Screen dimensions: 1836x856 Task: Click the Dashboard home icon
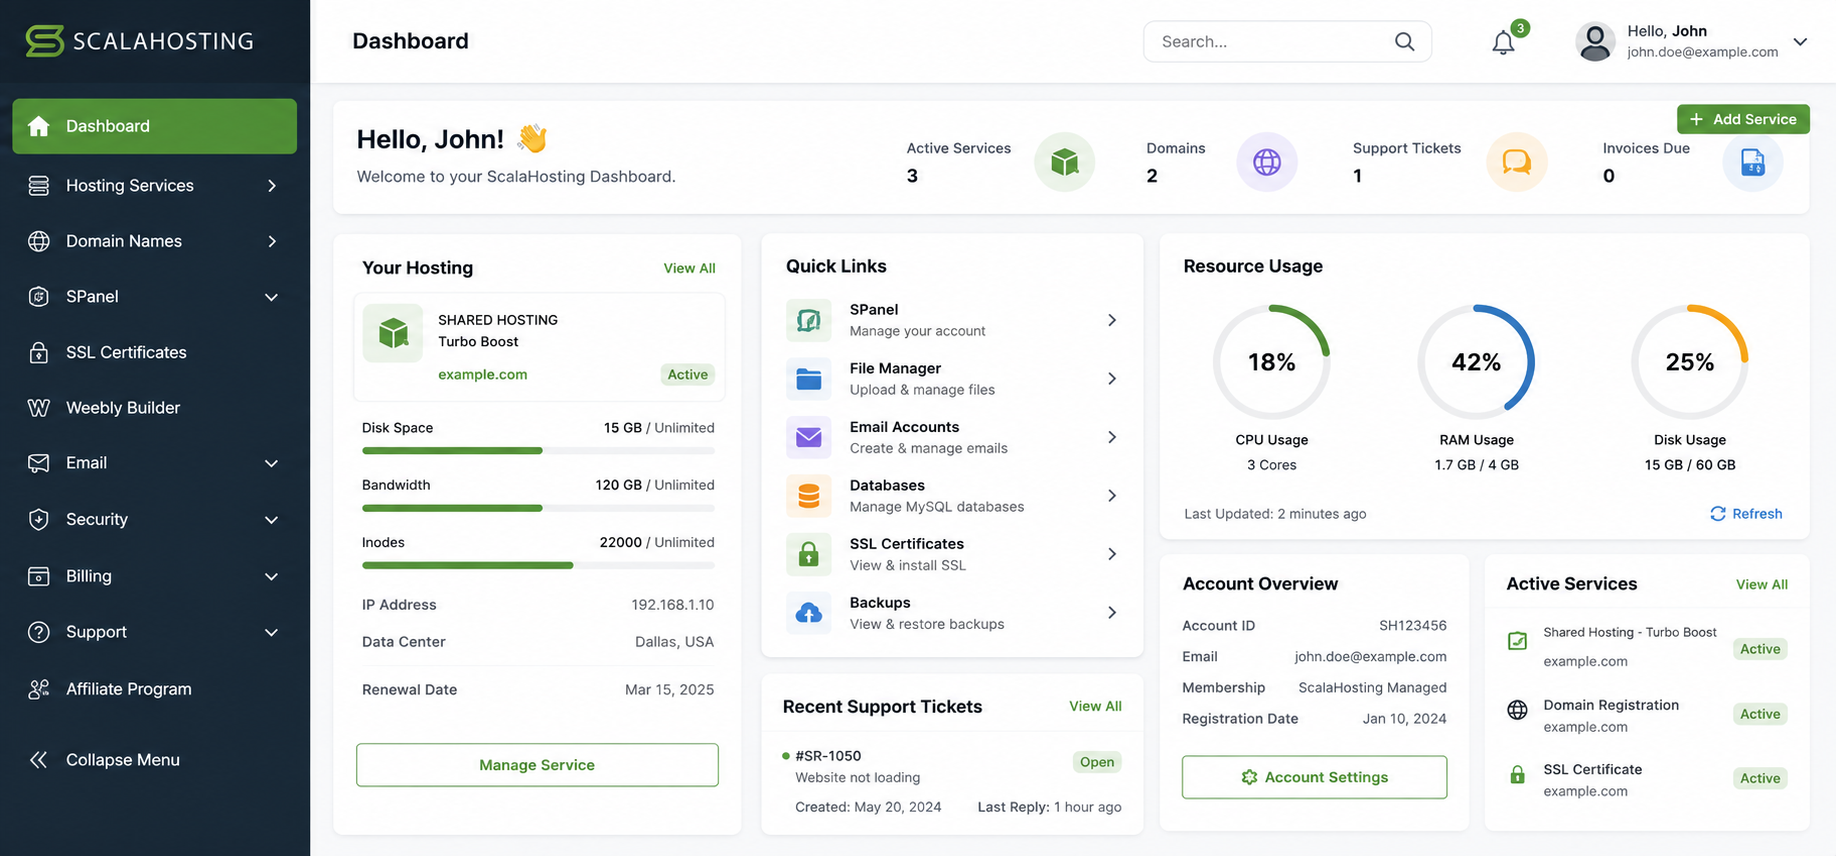39,126
